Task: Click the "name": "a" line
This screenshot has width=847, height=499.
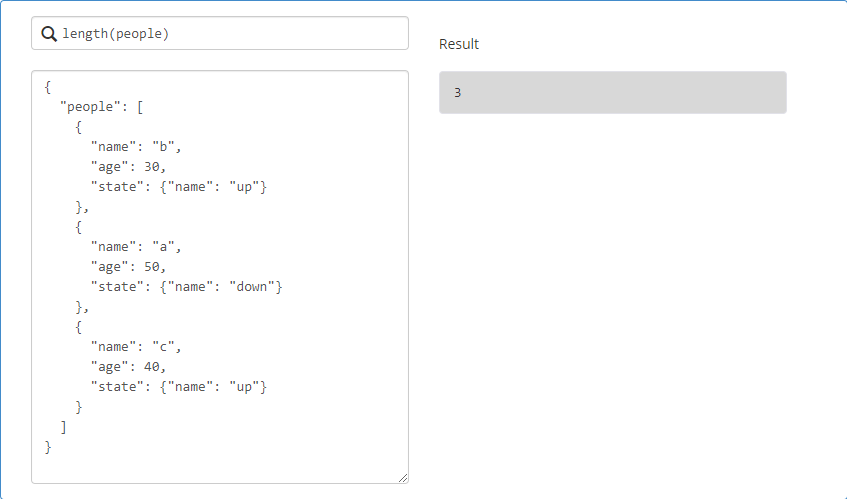Action: tap(136, 247)
